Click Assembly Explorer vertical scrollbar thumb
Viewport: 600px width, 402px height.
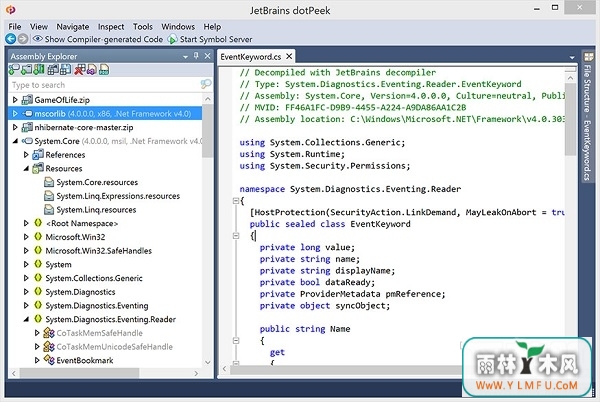(x=208, y=130)
